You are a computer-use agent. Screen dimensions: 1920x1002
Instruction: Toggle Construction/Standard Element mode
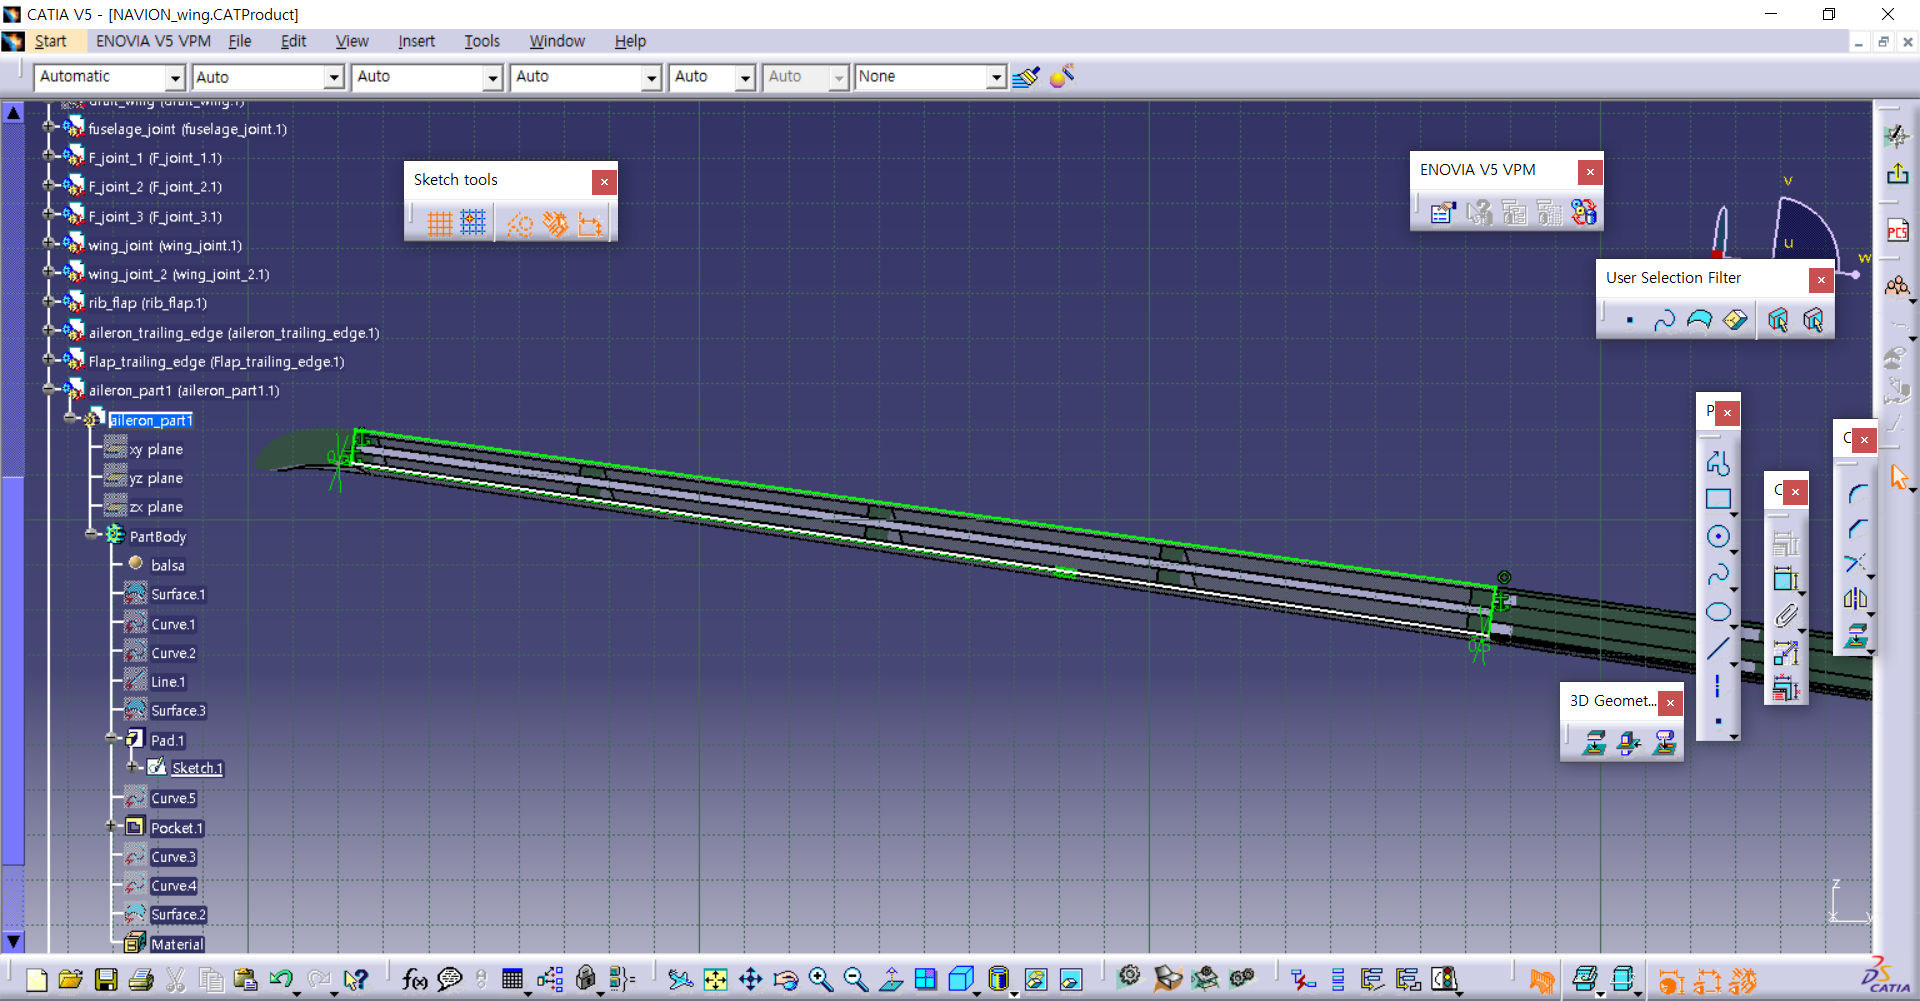coord(520,223)
